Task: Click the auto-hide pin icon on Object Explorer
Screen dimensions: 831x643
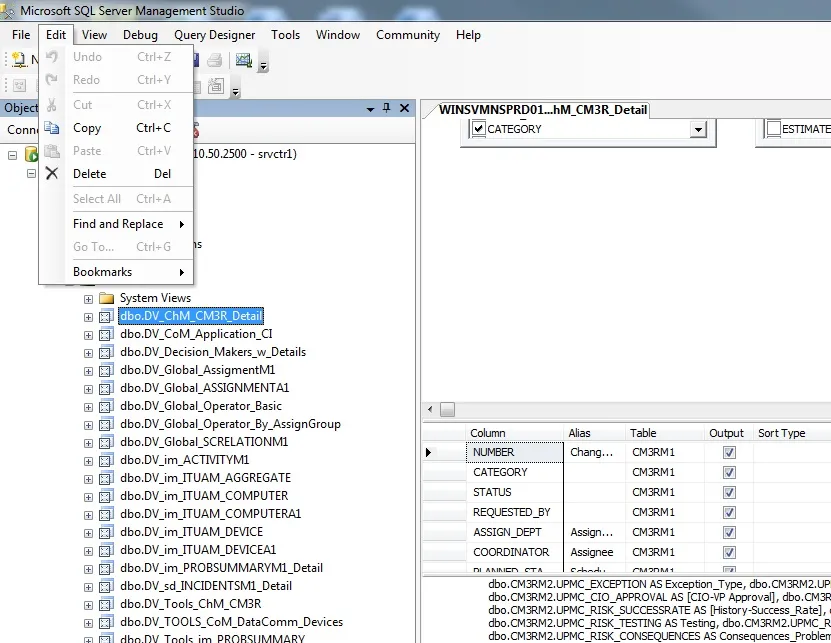Action: click(x=385, y=108)
